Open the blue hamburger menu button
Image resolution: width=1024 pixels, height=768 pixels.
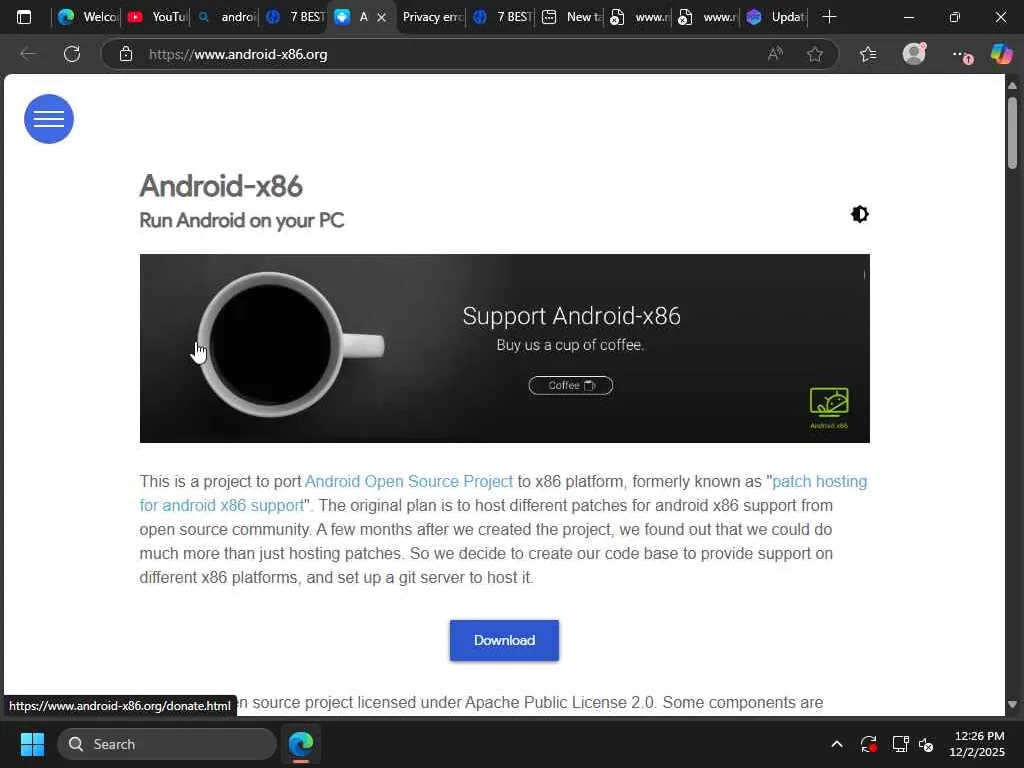coord(49,119)
